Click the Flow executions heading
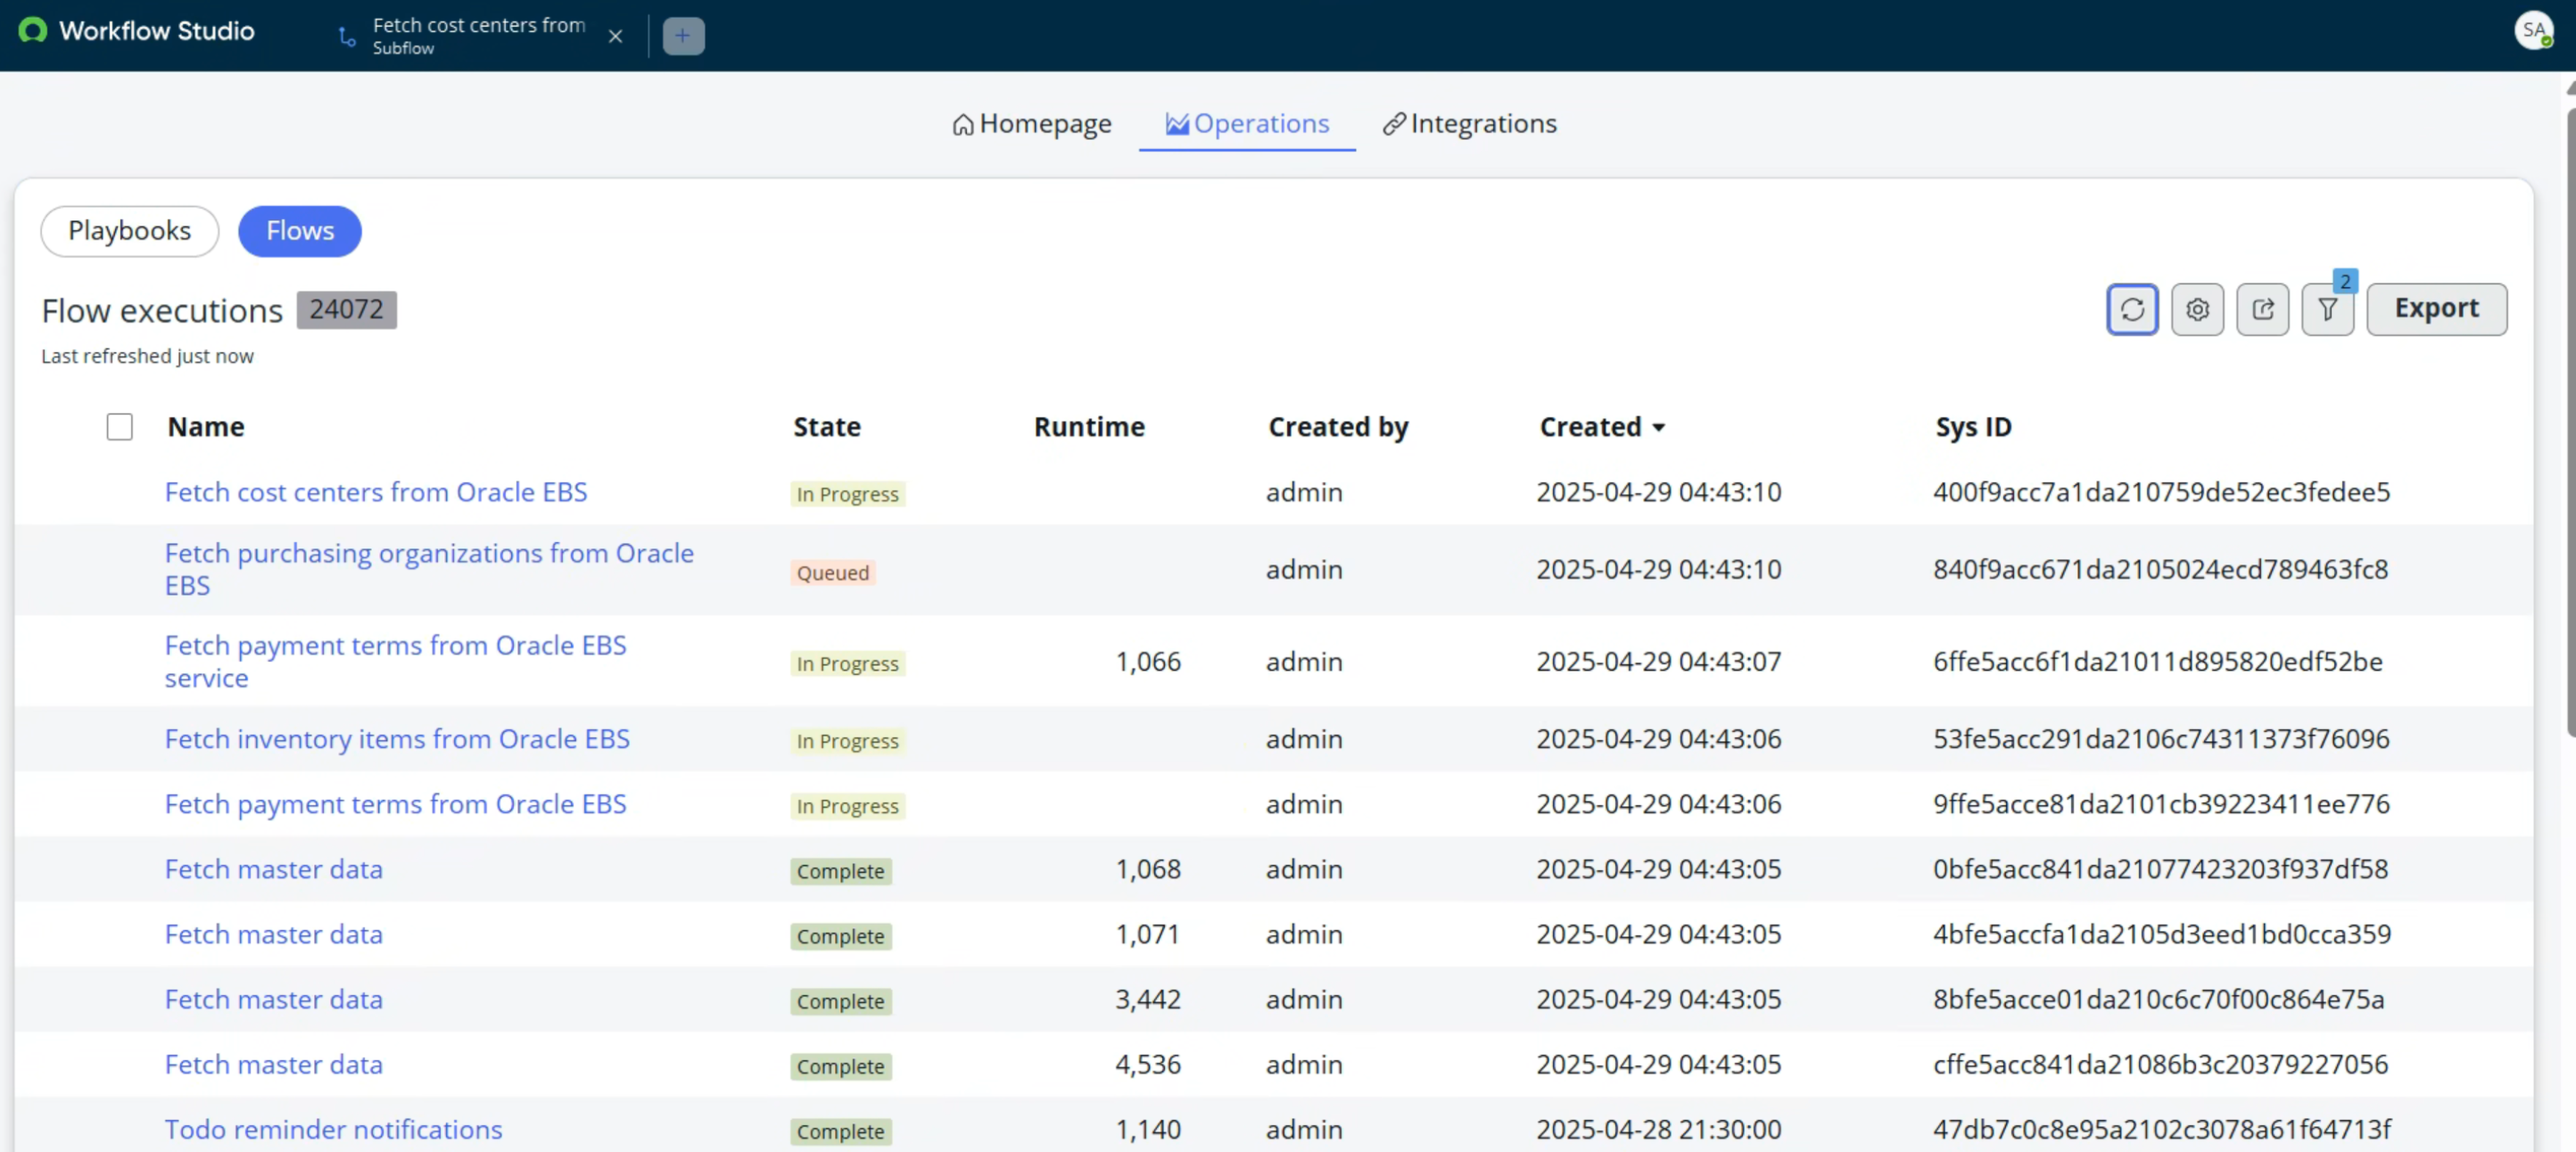 point(162,311)
